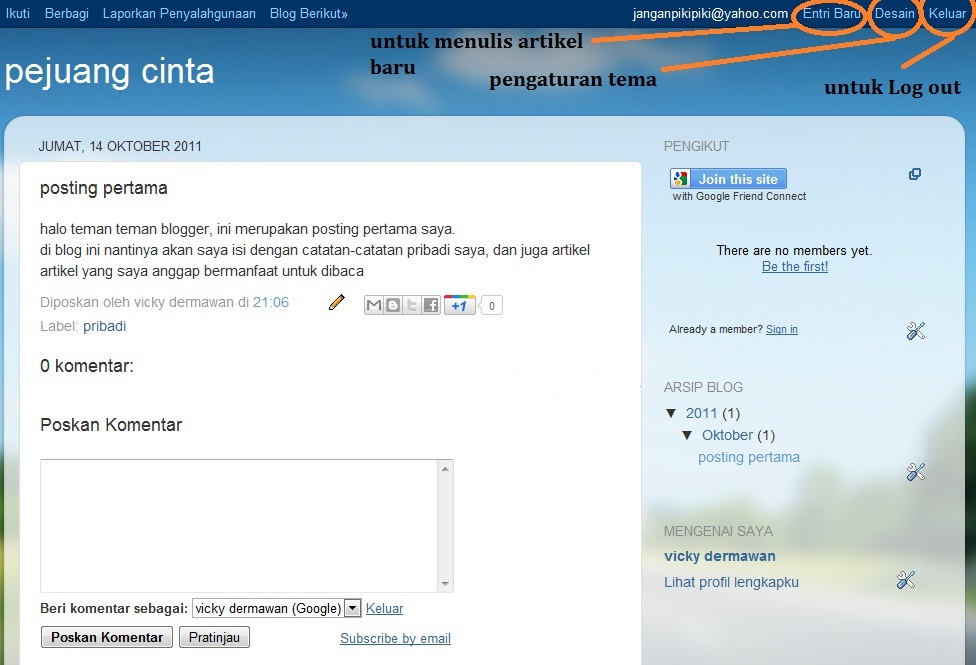Click the ARSIP BLOG widget heading
The width and height of the screenshot is (976, 665).
(703, 387)
